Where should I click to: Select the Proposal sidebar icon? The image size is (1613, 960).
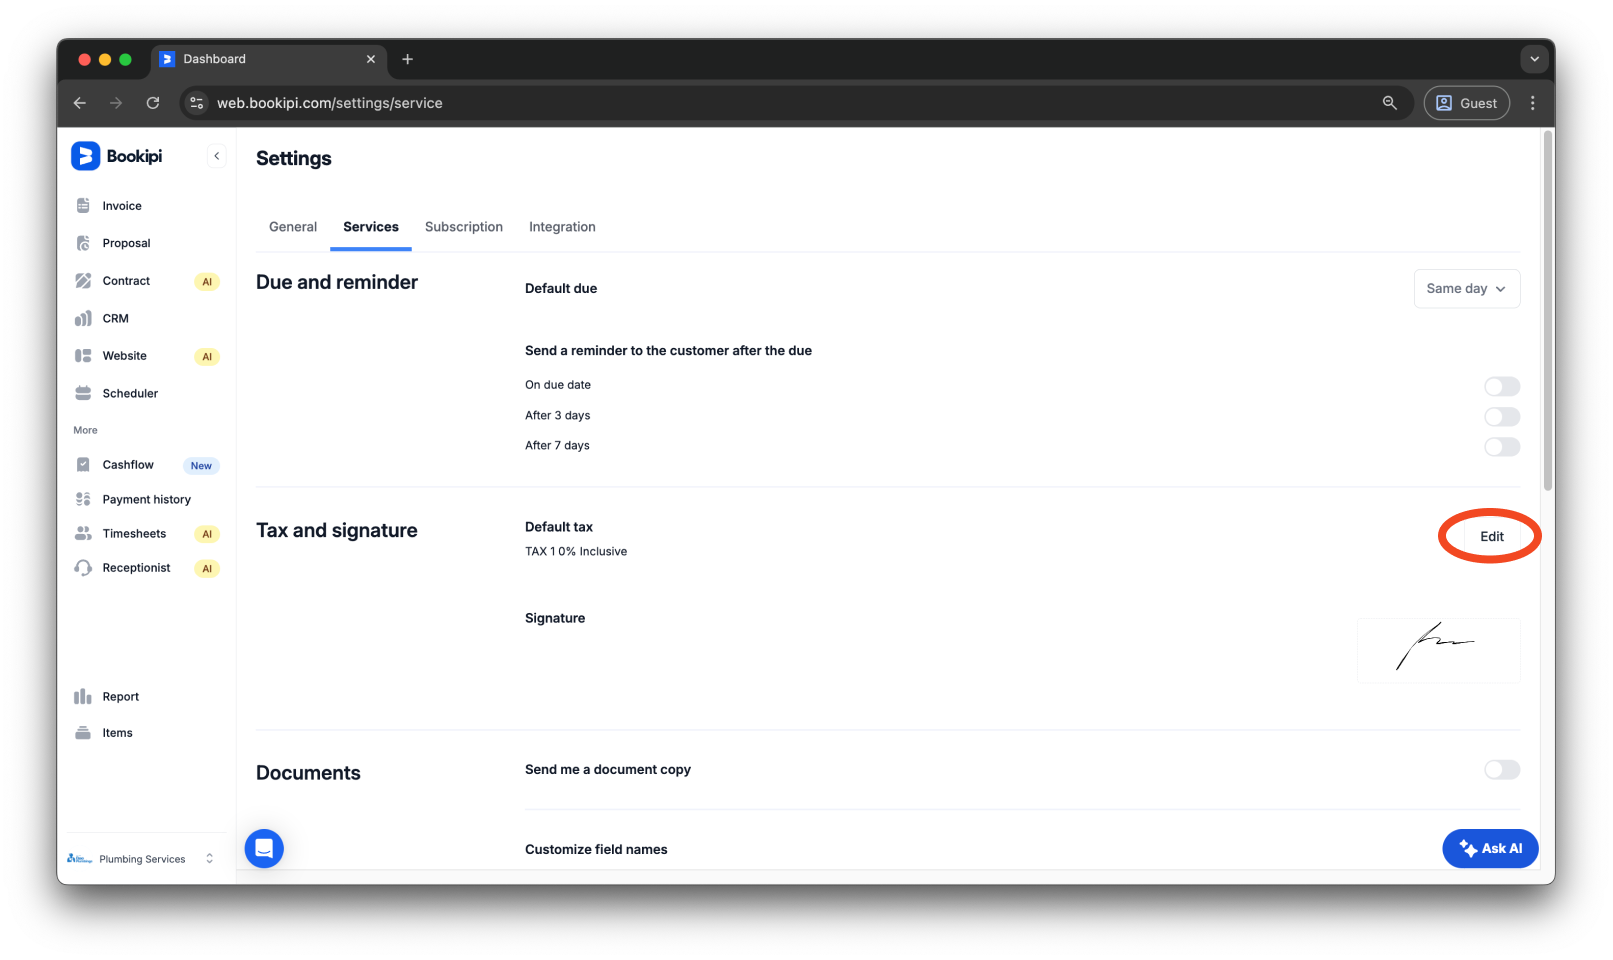tap(84, 242)
